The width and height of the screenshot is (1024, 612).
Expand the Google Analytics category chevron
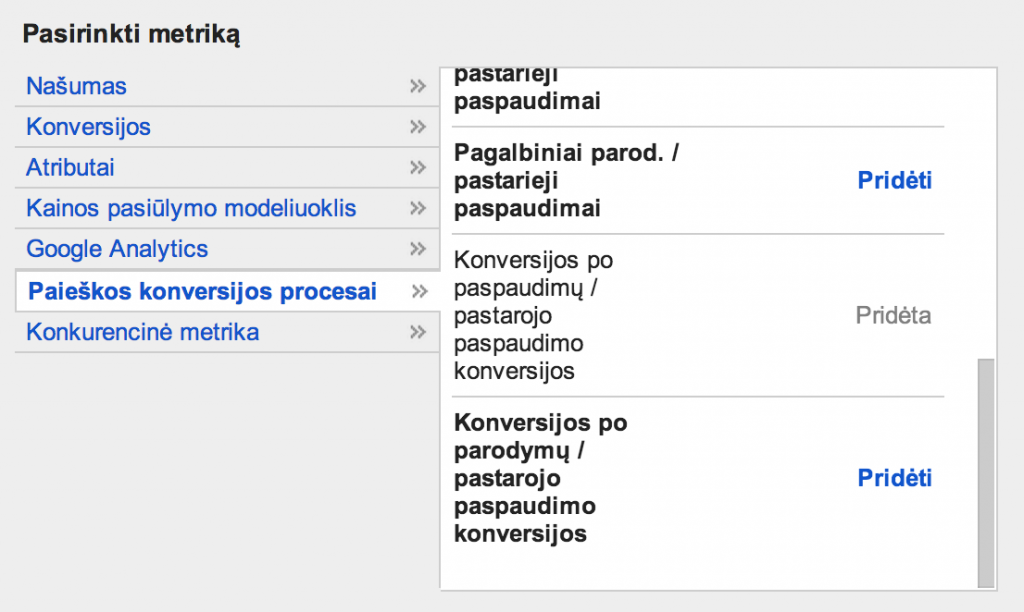pos(417,249)
